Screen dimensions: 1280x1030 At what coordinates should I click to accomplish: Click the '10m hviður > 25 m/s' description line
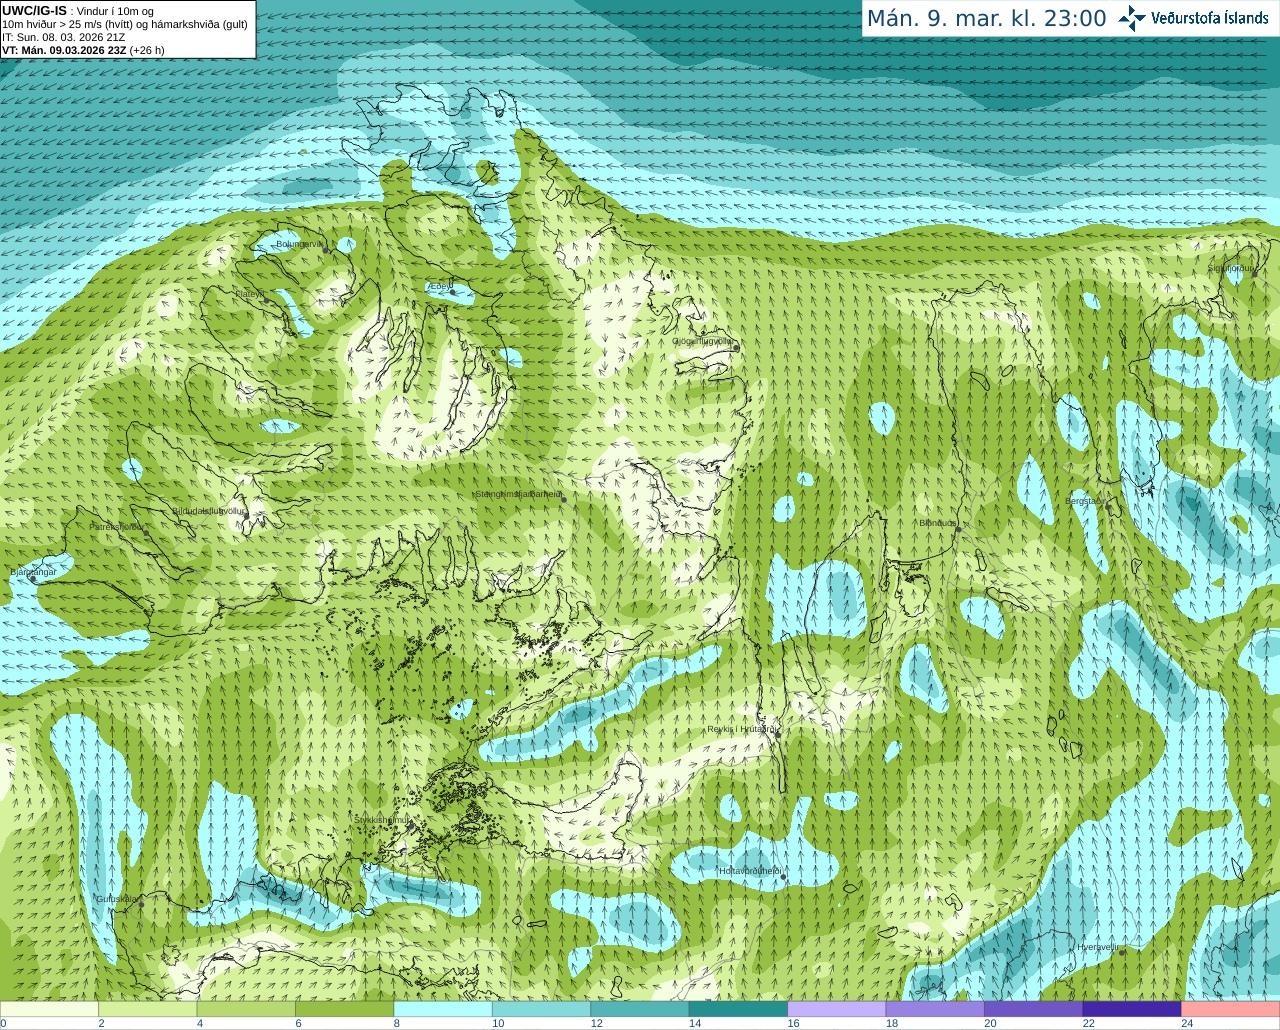(125, 24)
